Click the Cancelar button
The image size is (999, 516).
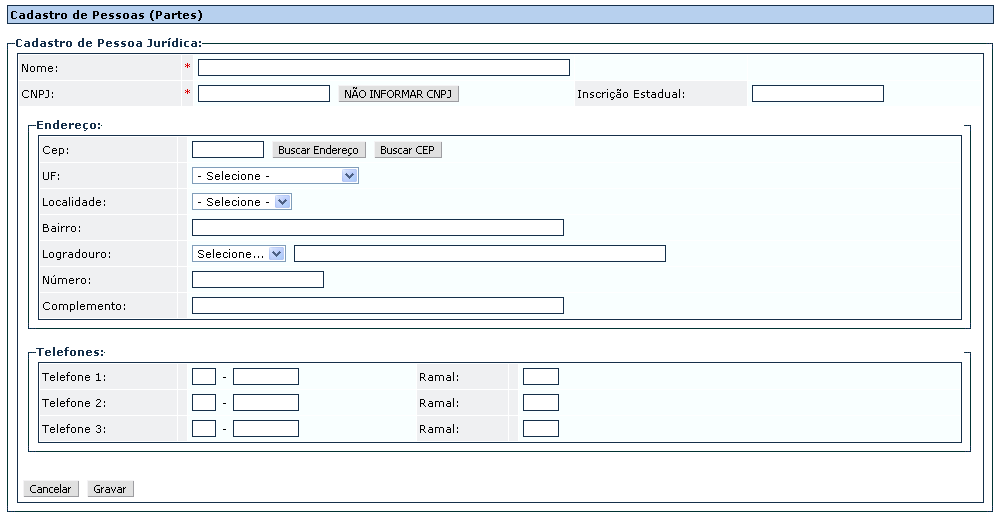(51, 489)
